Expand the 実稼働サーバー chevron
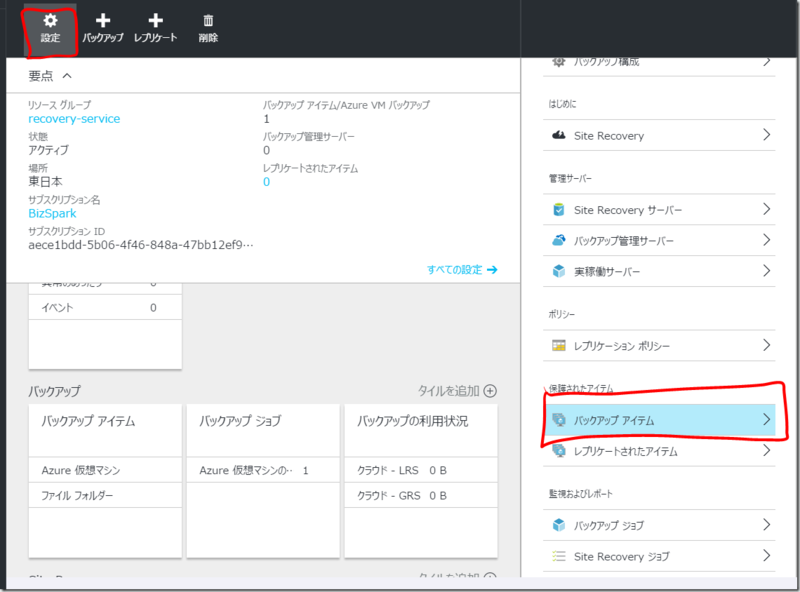The image size is (800, 592). tap(766, 270)
